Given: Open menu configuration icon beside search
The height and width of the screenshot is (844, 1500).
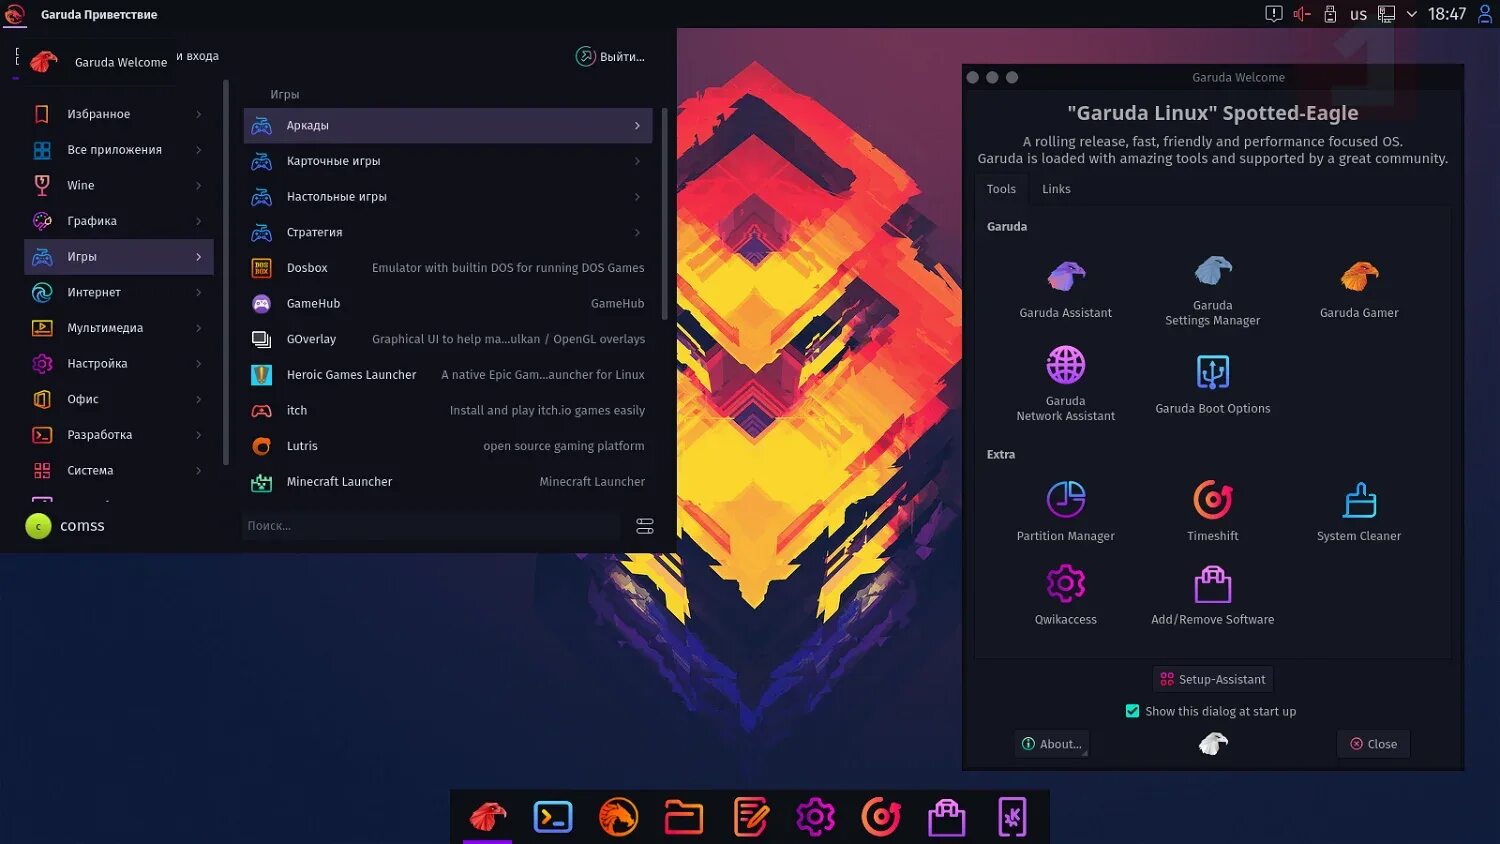Looking at the screenshot, I should point(645,526).
